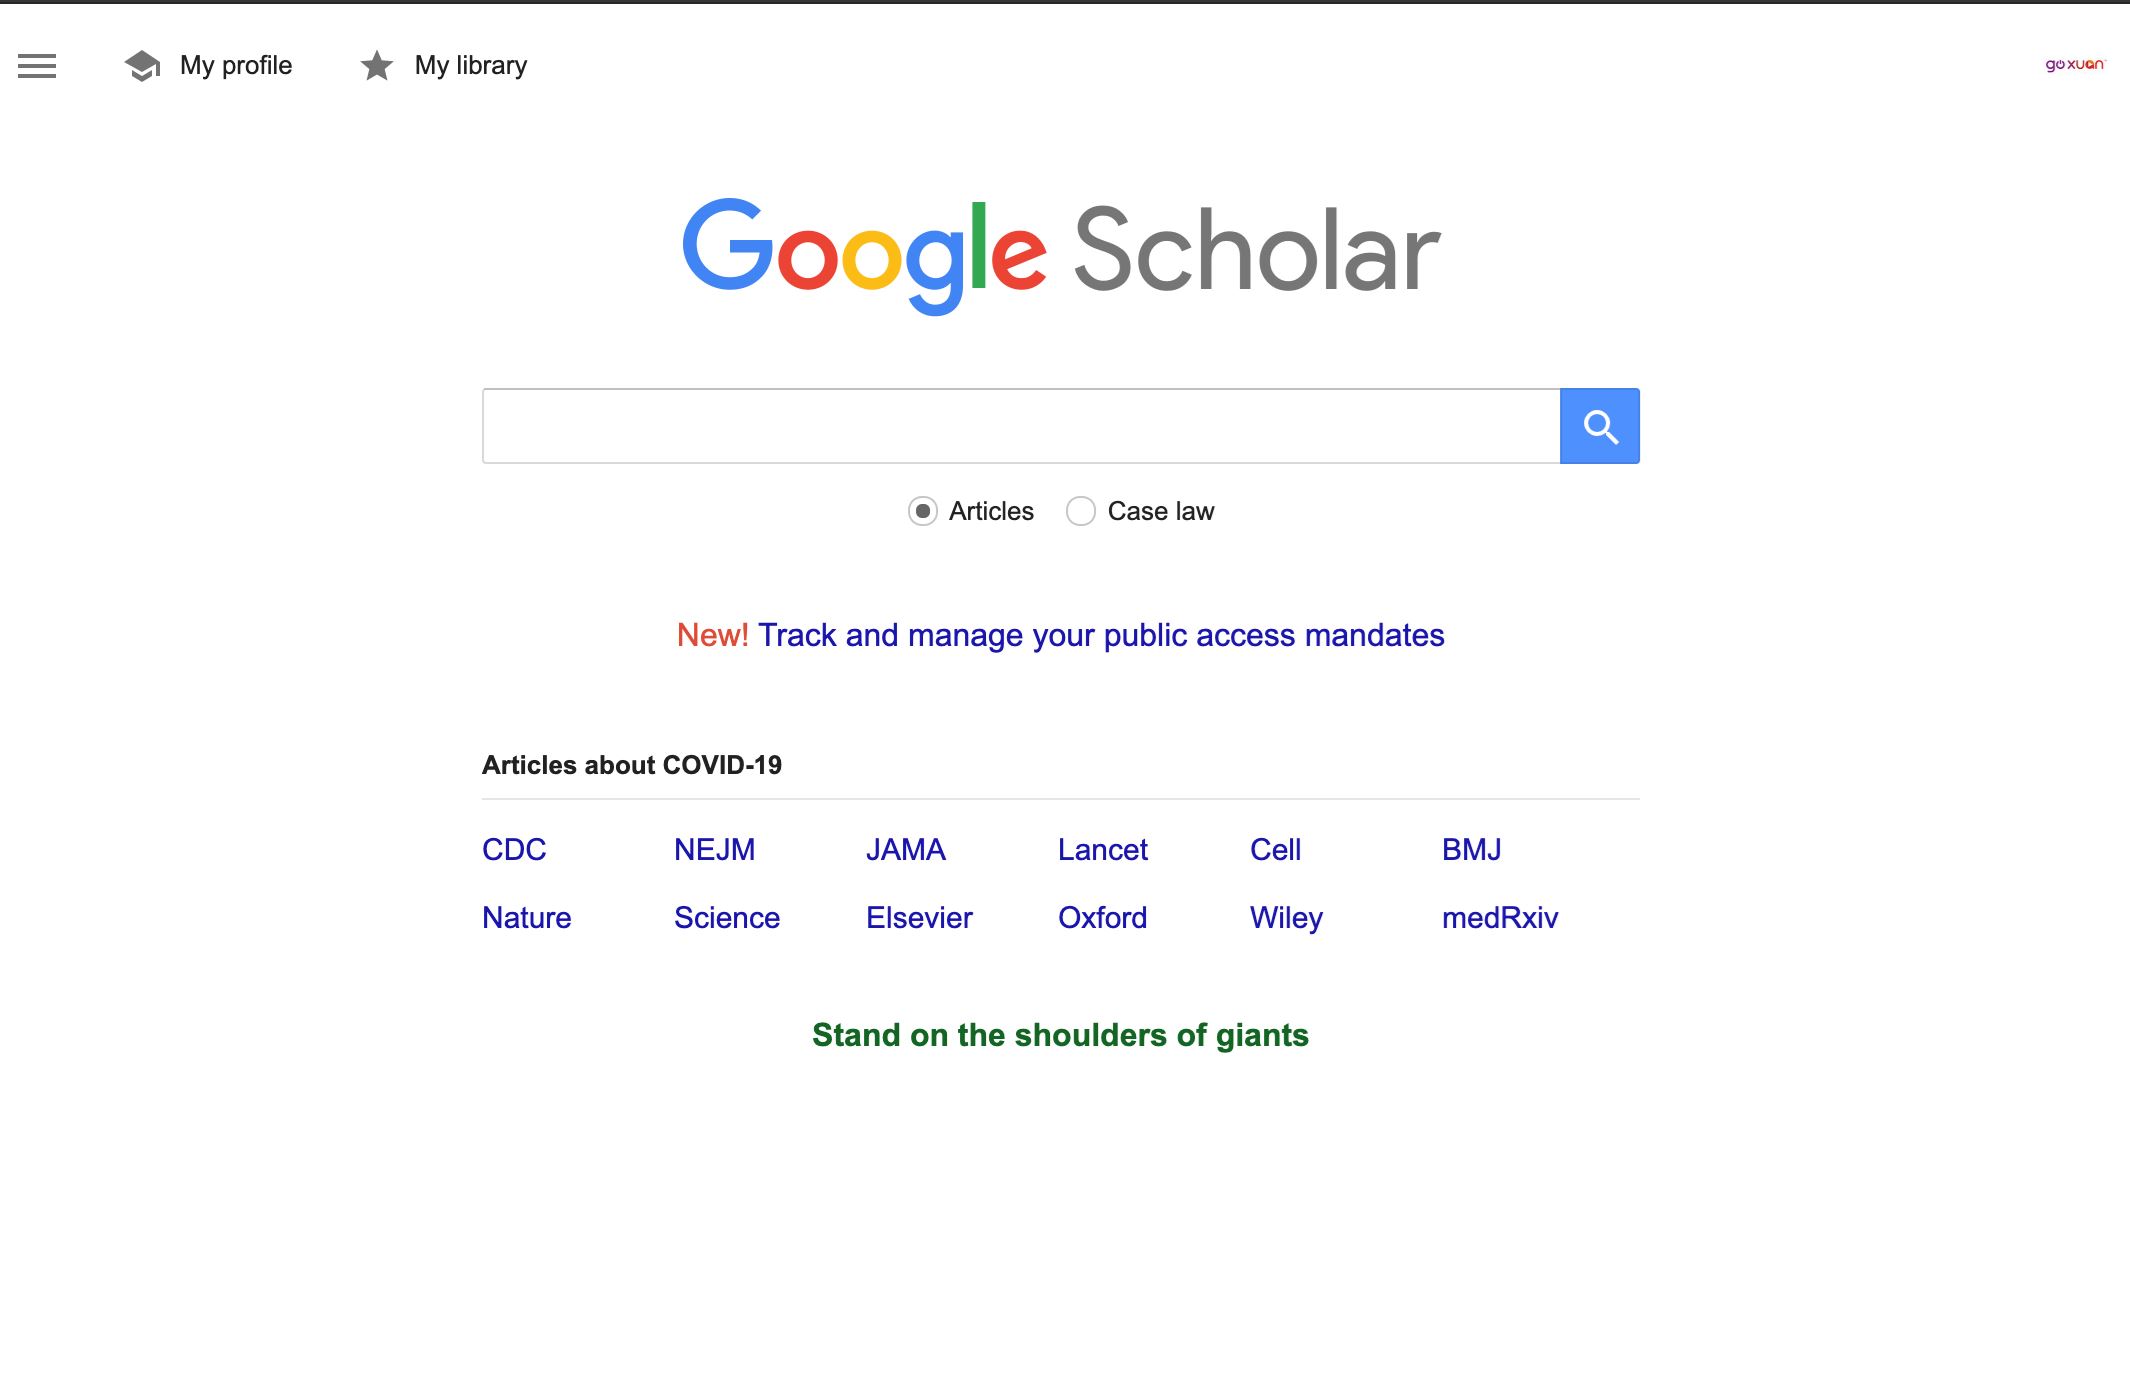
Task: Select the Articles radio button
Action: (x=922, y=511)
